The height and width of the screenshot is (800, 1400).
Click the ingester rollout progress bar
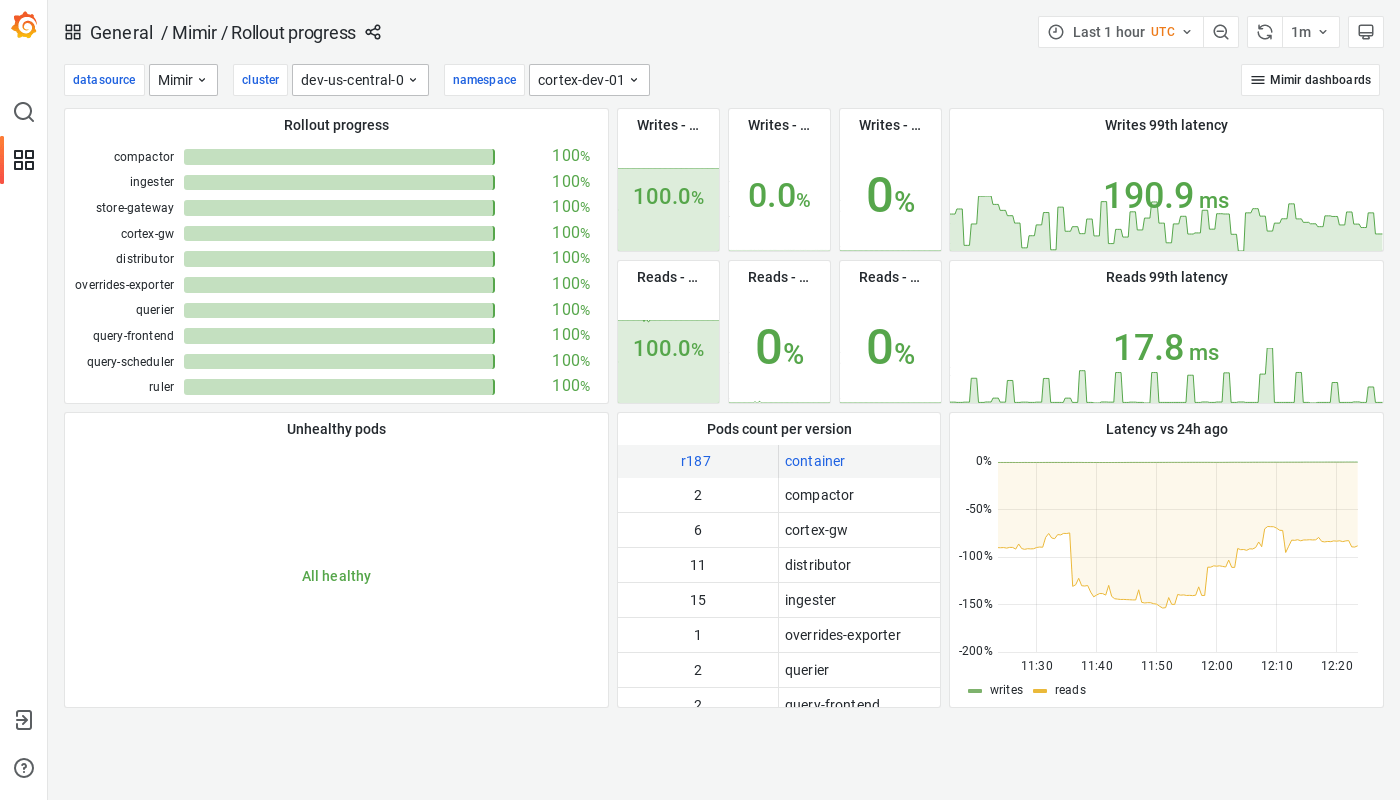(339, 182)
